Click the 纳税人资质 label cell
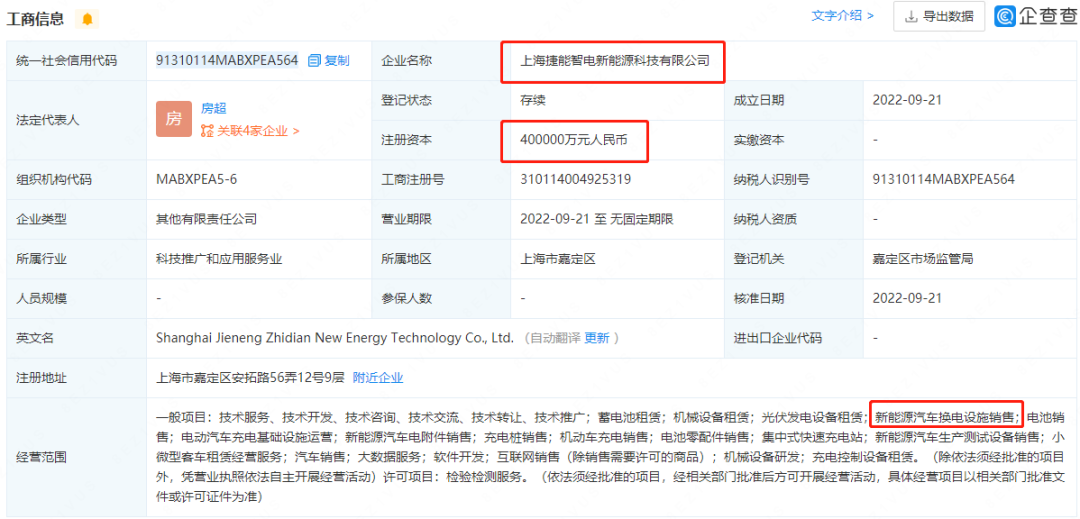 pyautogui.click(x=793, y=220)
